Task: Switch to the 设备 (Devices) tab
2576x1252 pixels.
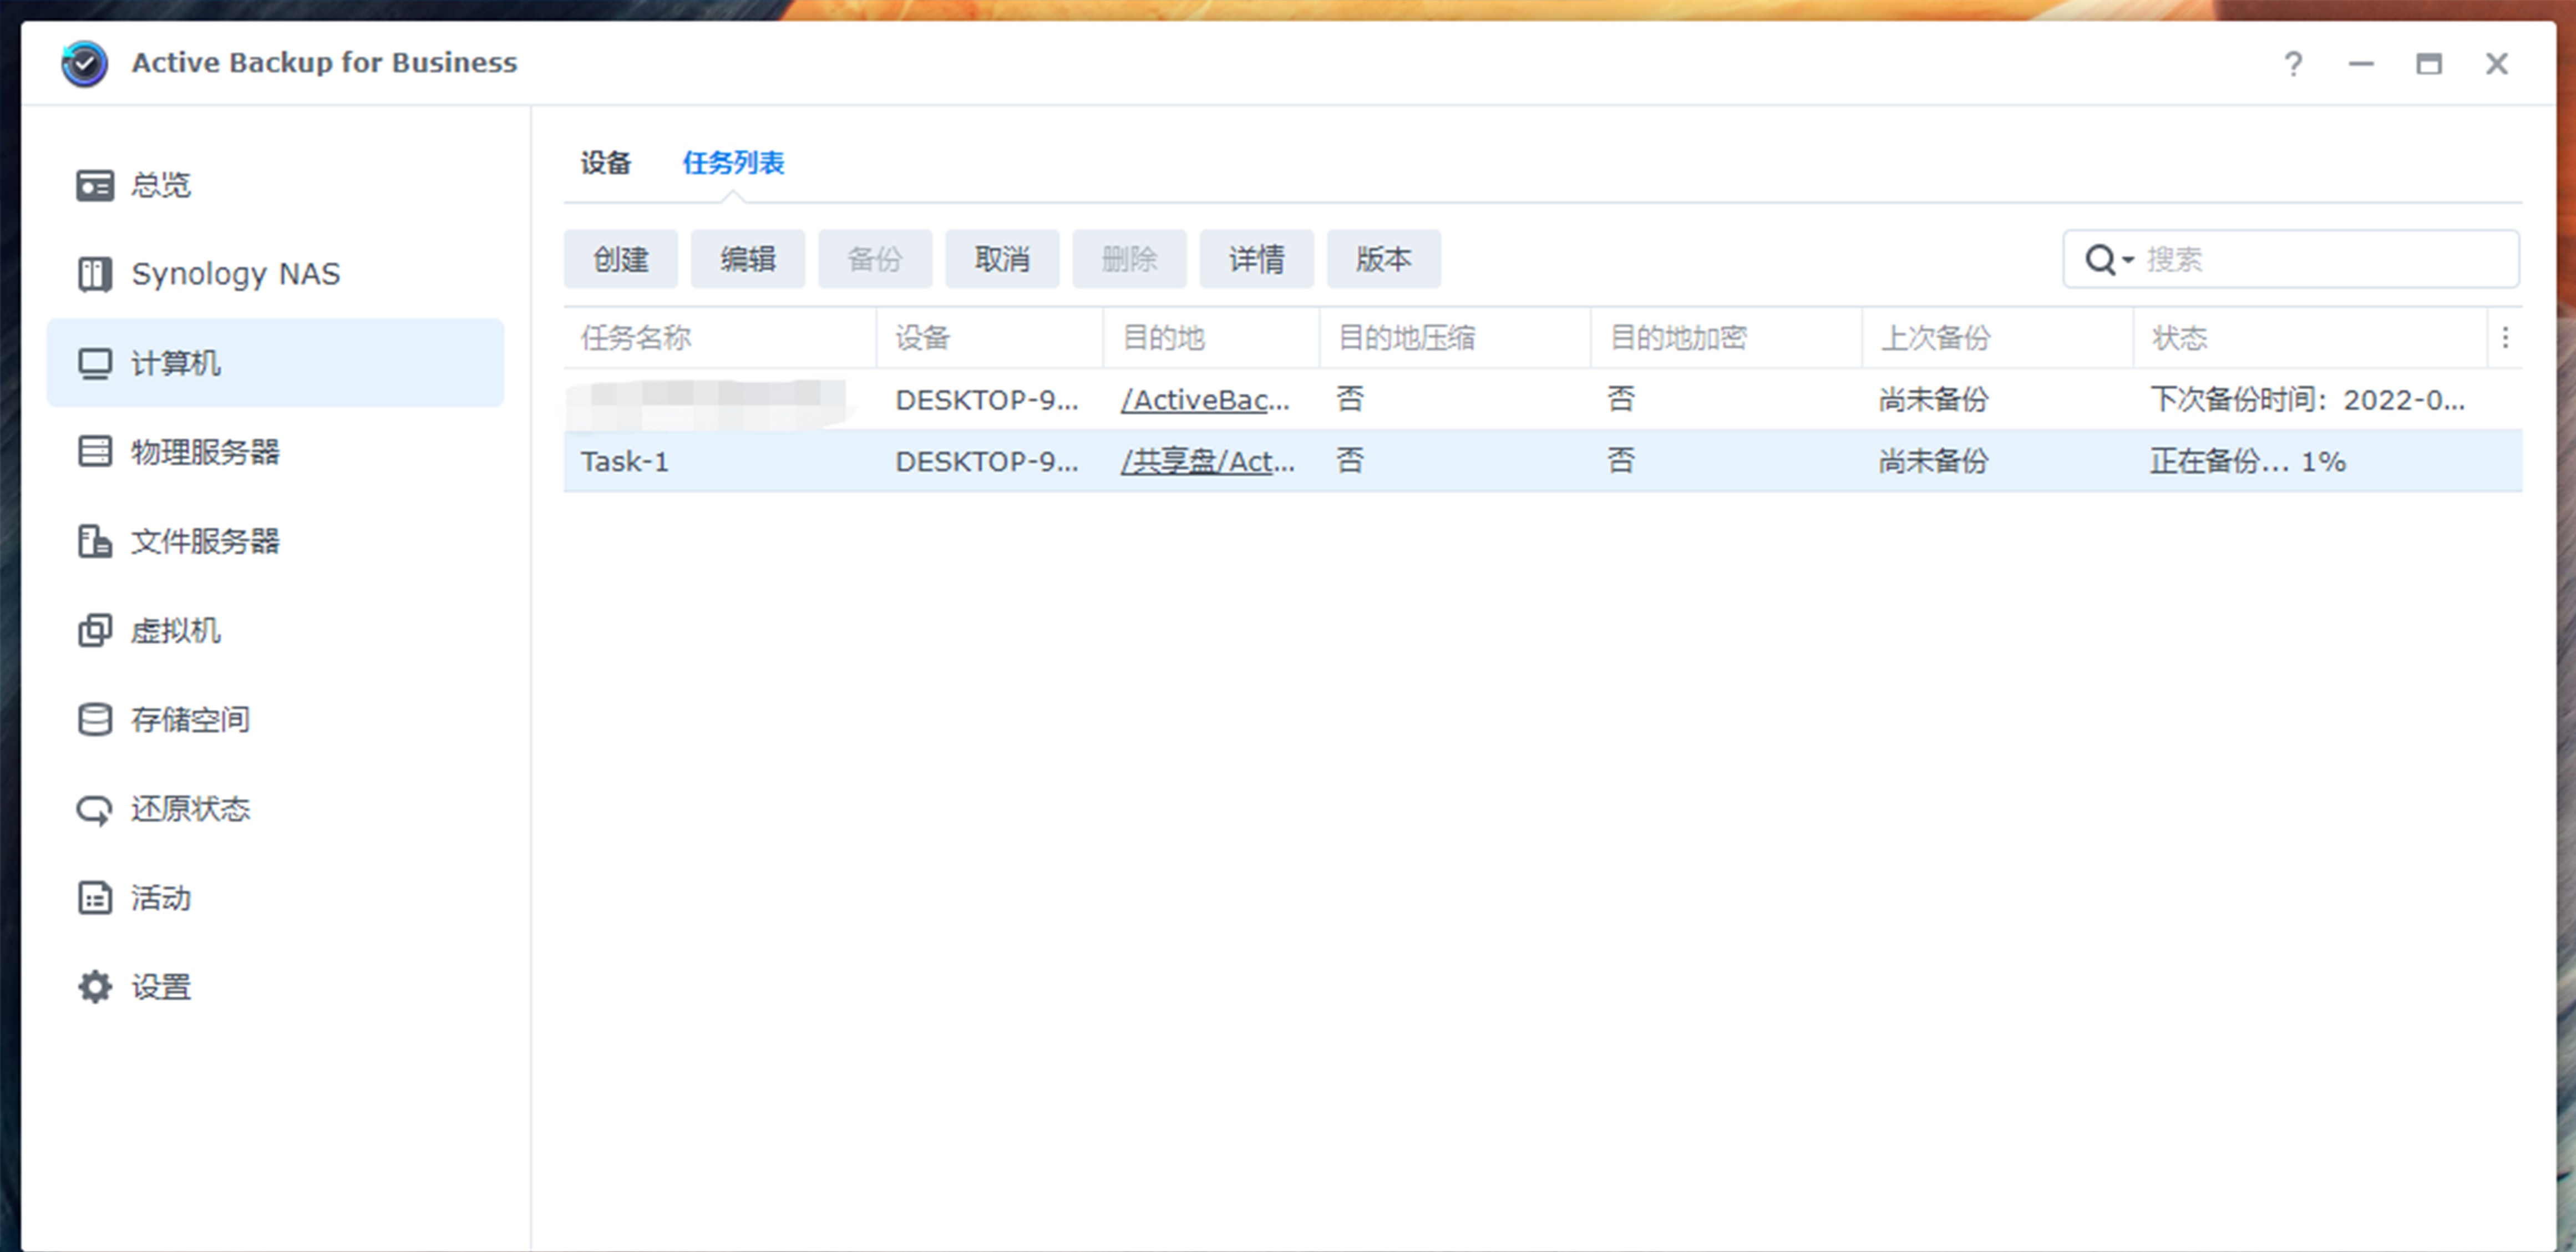Action: click(x=605, y=162)
